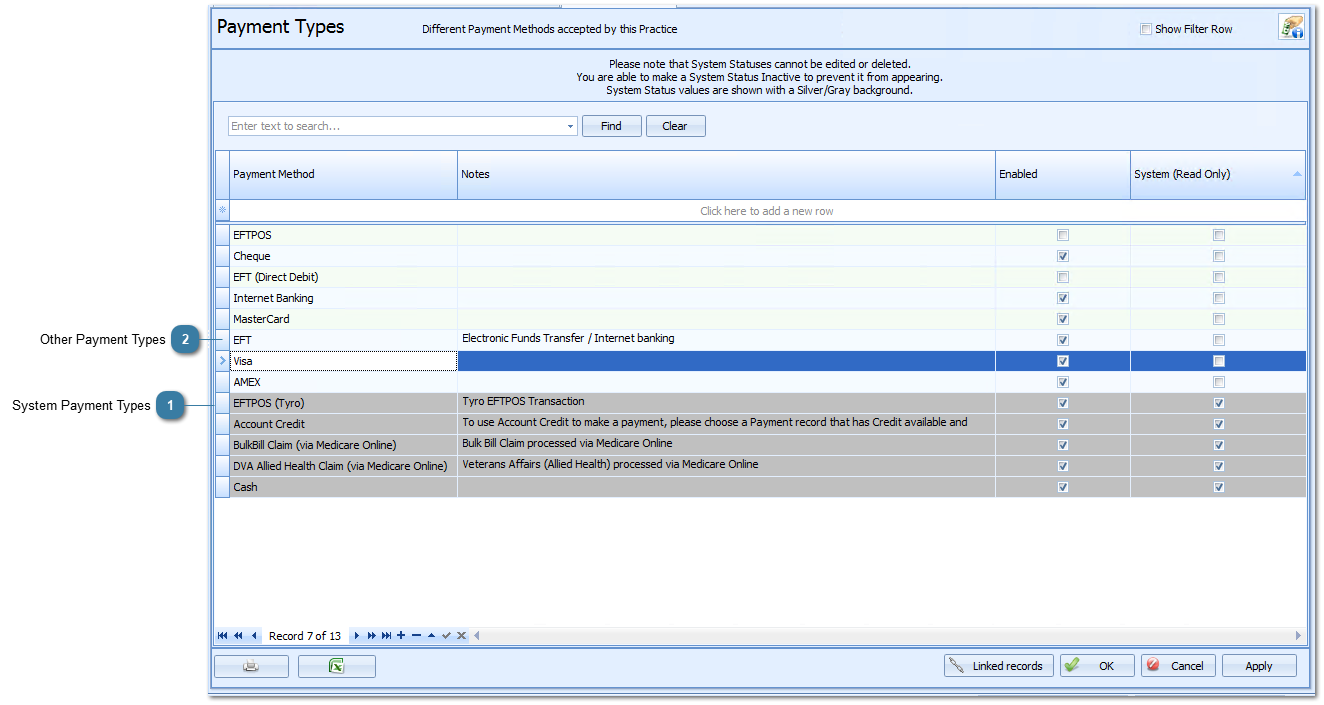The image size is (1324, 705).
Task: Confirm with the OK button
Action: (1097, 666)
